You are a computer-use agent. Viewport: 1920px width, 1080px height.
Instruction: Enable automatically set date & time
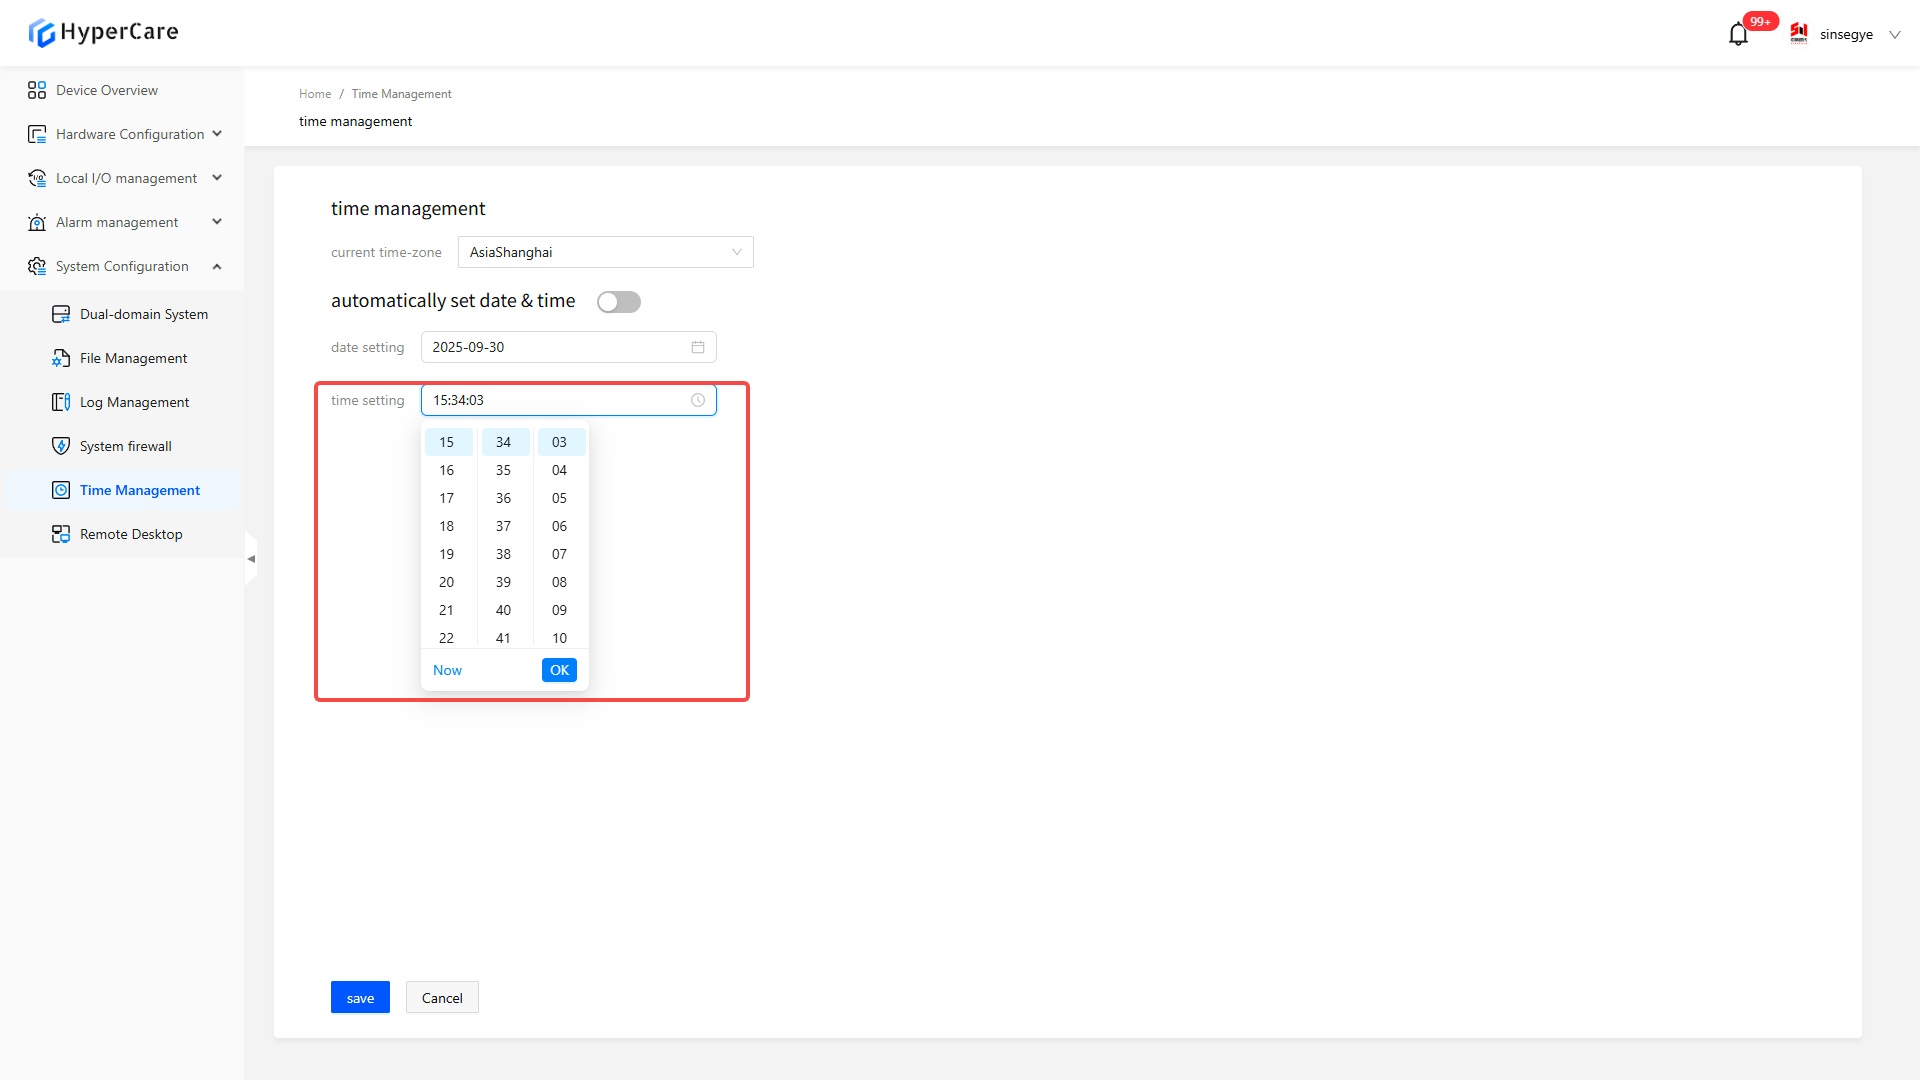(x=618, y=302)
